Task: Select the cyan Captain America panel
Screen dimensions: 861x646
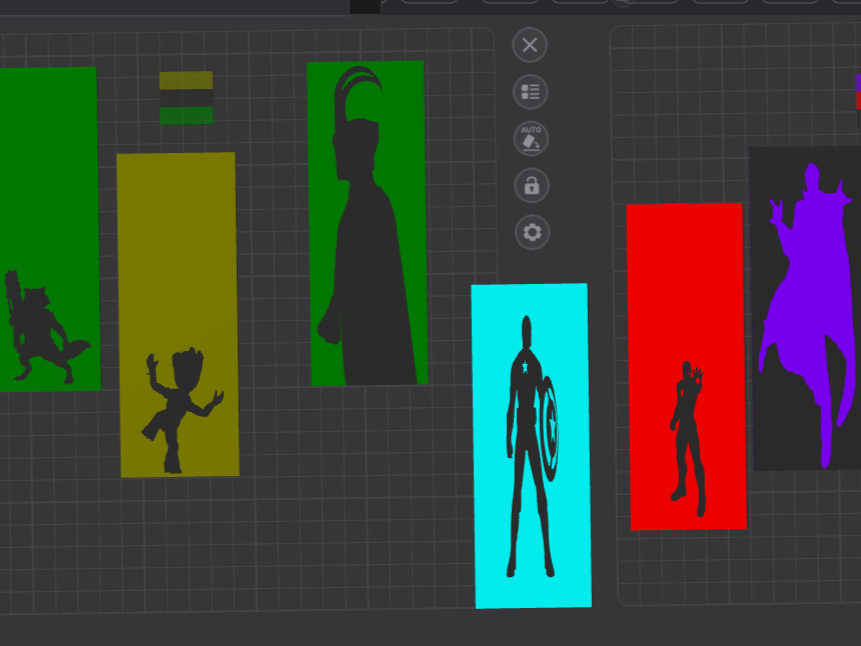Action: (x=532, y=446)
